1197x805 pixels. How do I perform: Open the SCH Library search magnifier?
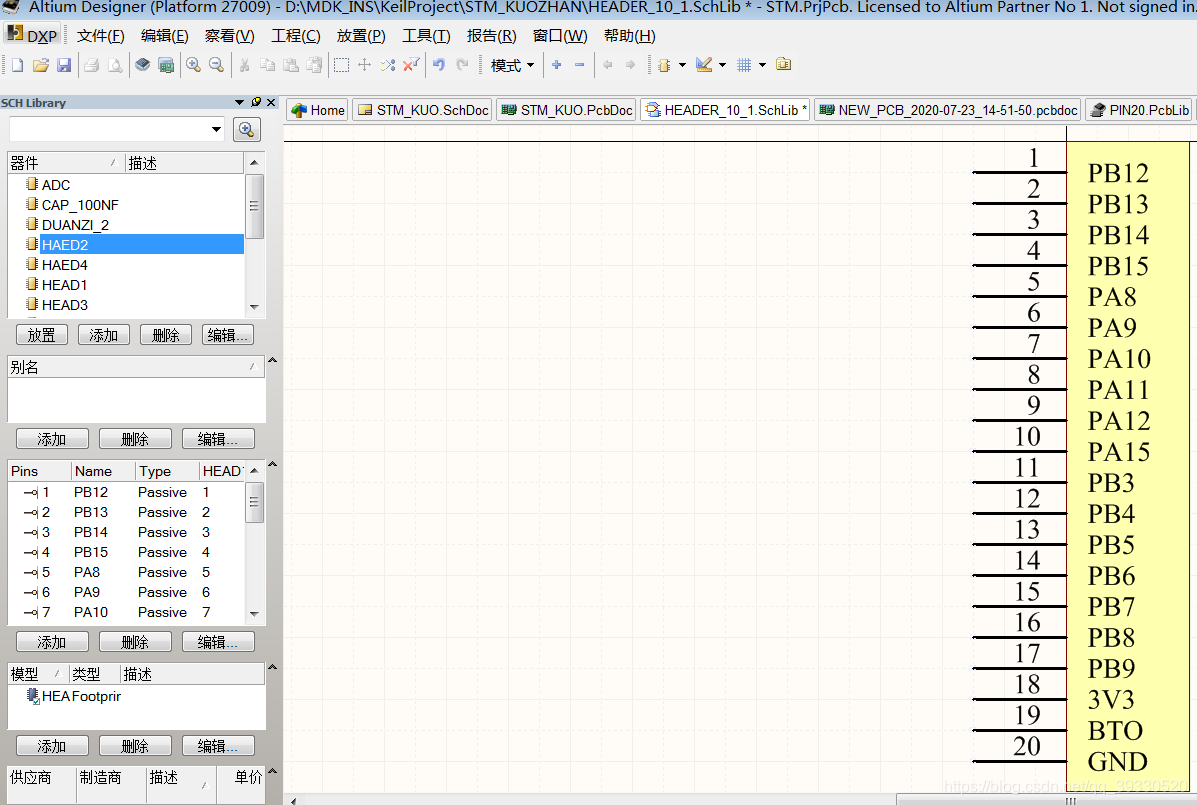pos(247,130)
